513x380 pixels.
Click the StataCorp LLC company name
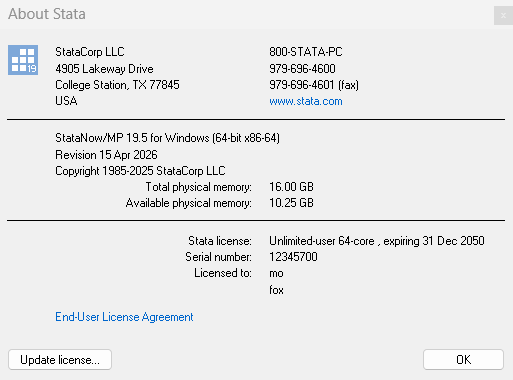tap(90, 52)
